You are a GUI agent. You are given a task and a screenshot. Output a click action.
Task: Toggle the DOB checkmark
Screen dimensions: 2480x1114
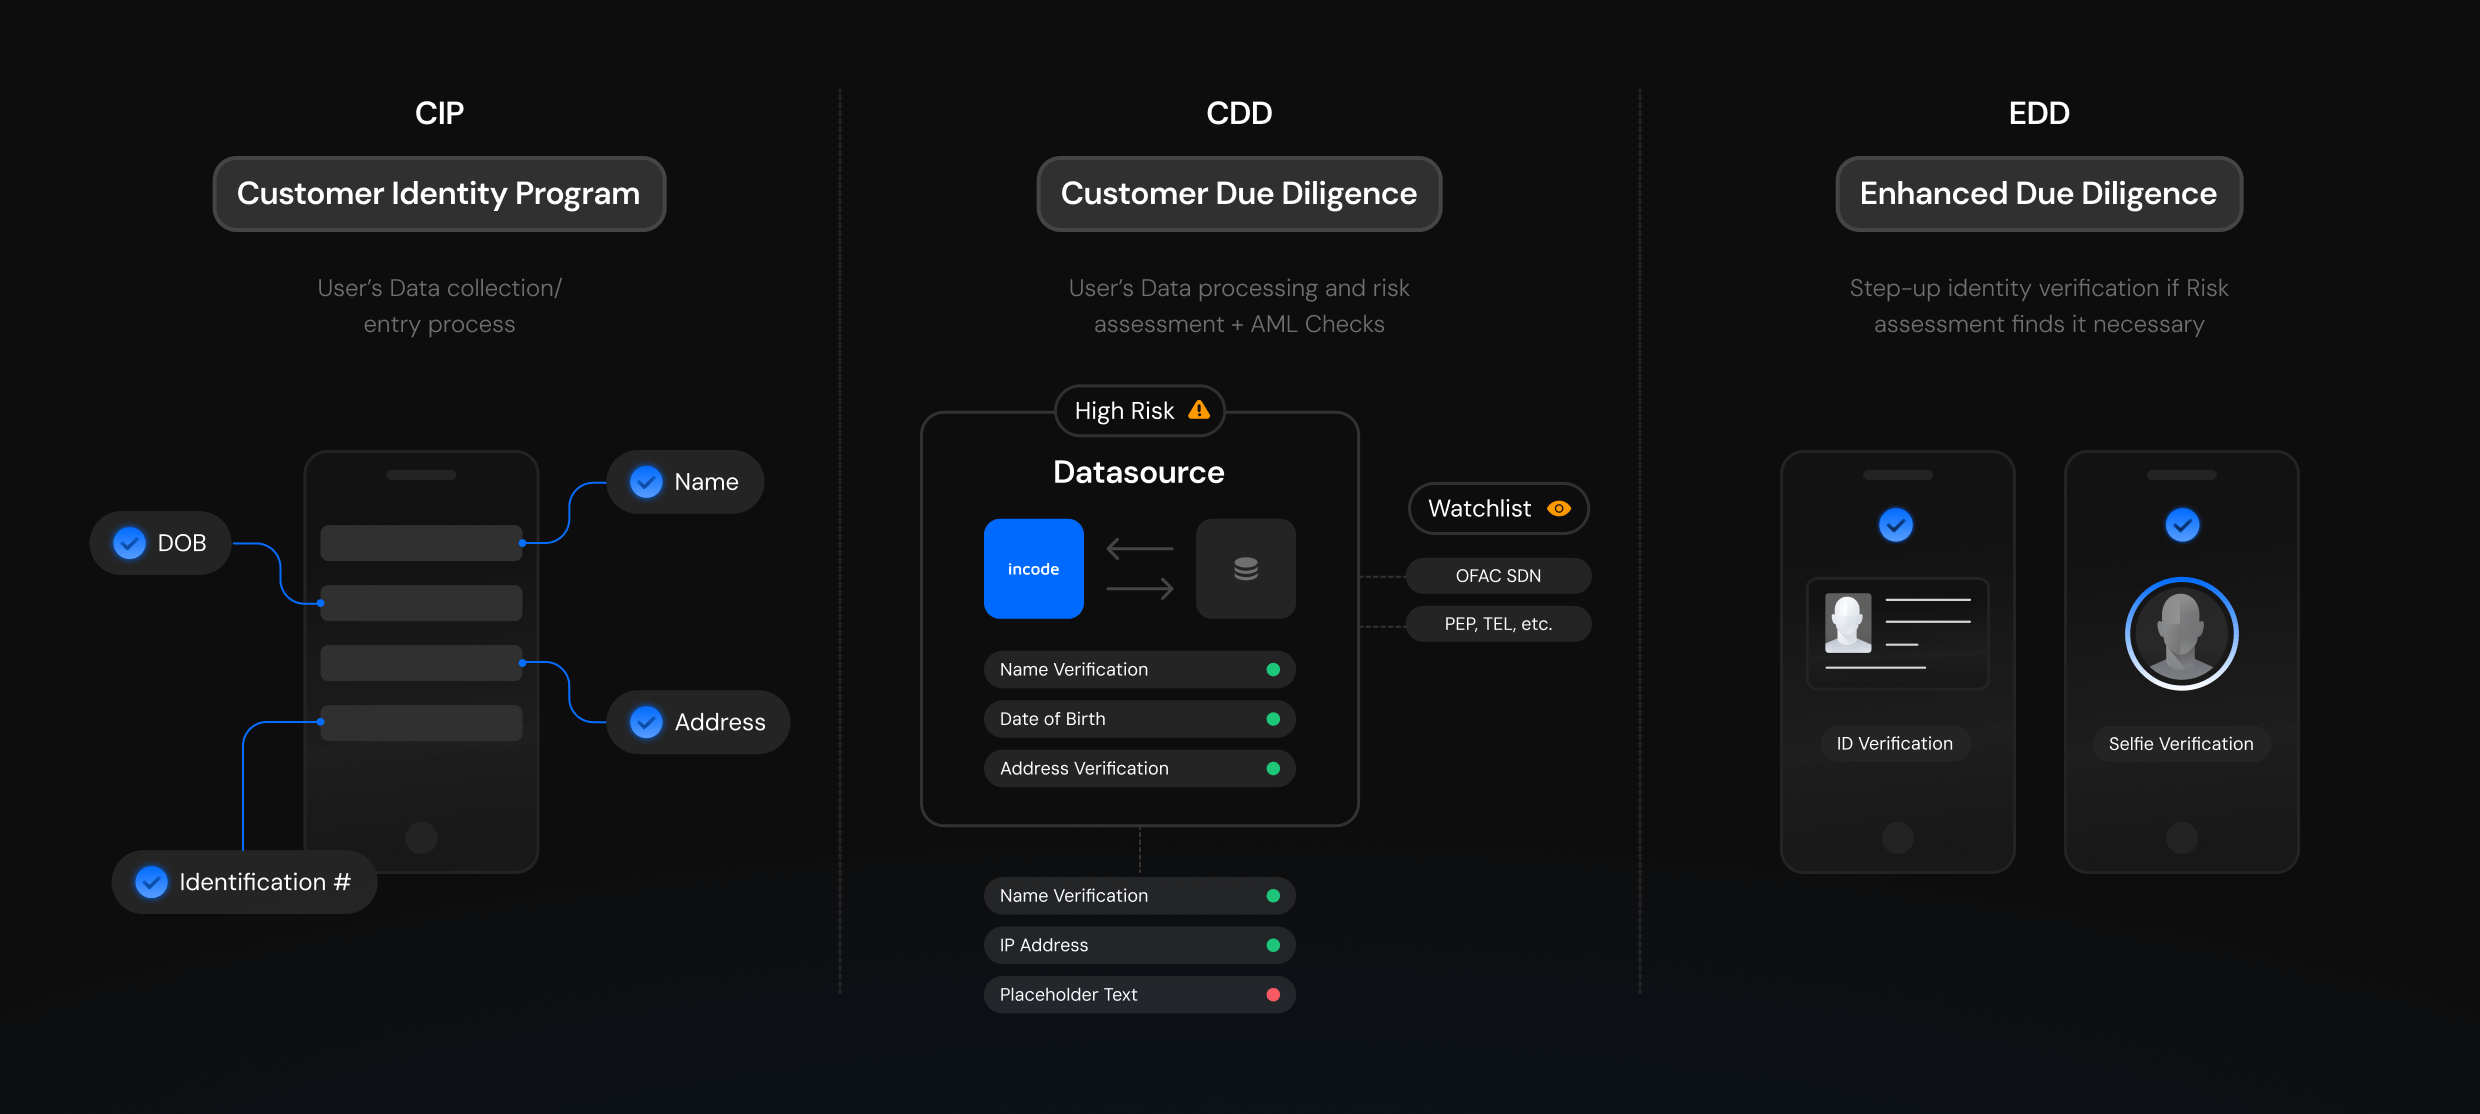(129, 543)
